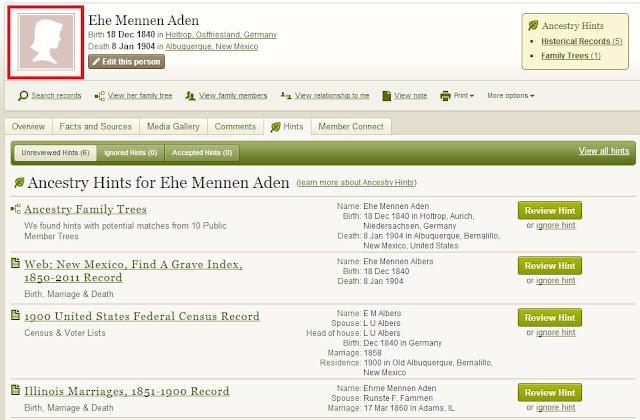Click the Edit this person button

tap(127, 62)
